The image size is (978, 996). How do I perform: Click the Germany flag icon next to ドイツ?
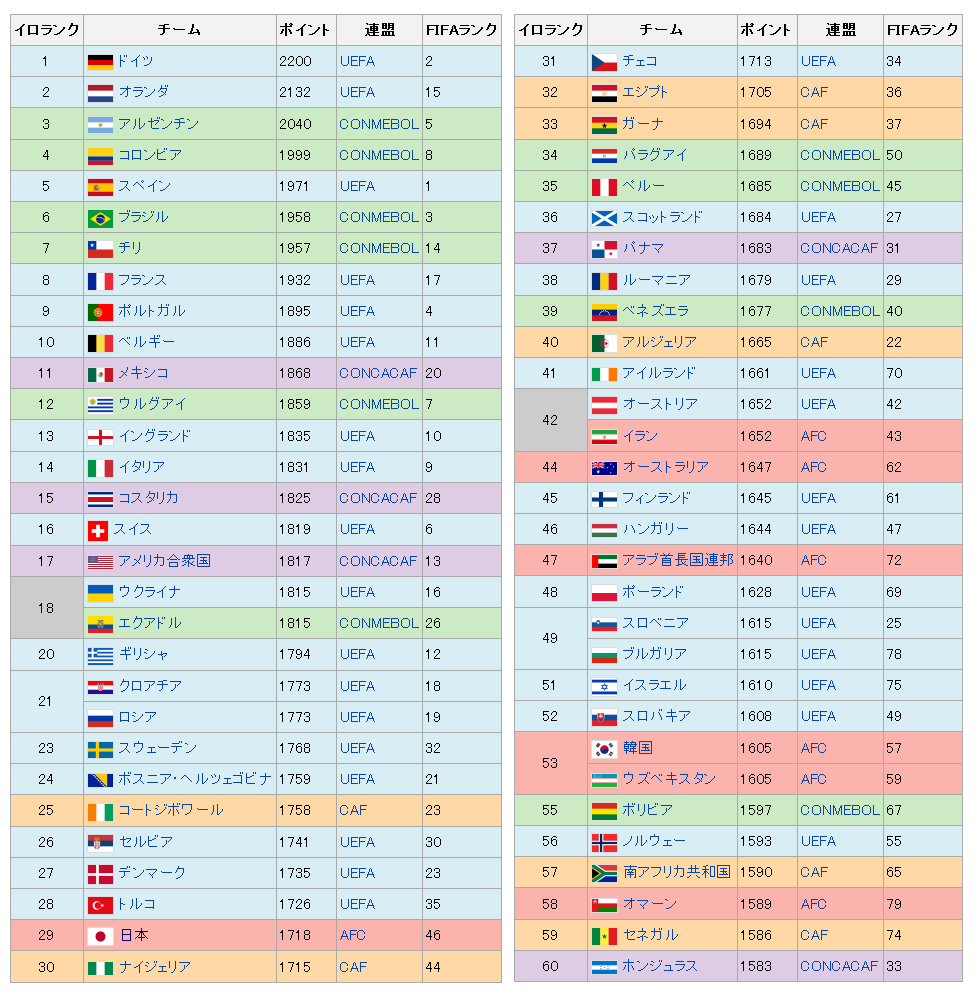pyautogui.click(x=100, y=62)
